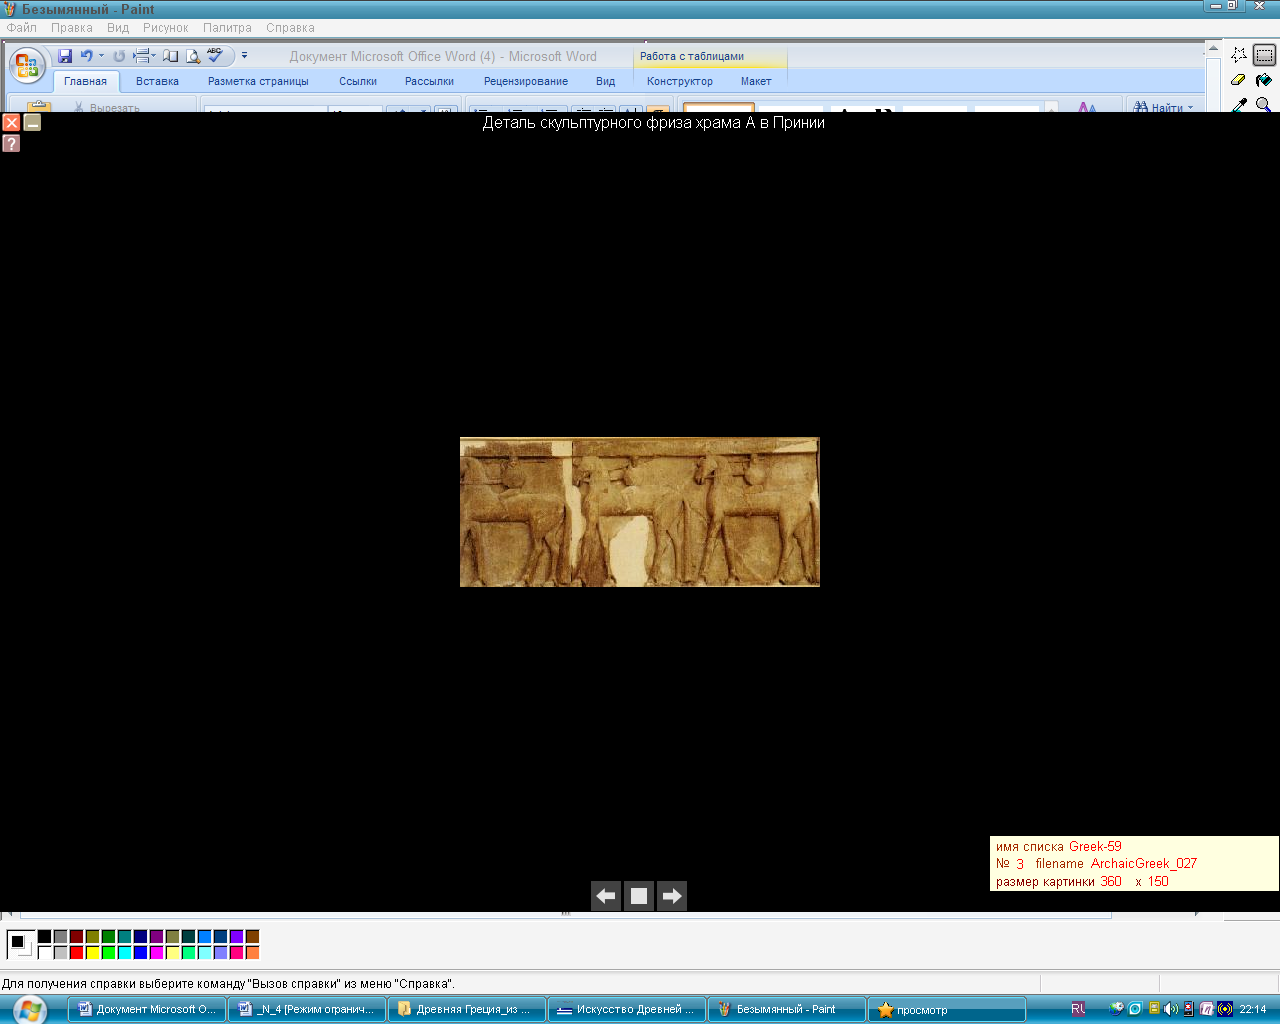Select the Magnifier tool in Paint
Image resolution: width=1280 pixels, height=1024 pixels.
pyautogui.click(x=1264, y=104)
